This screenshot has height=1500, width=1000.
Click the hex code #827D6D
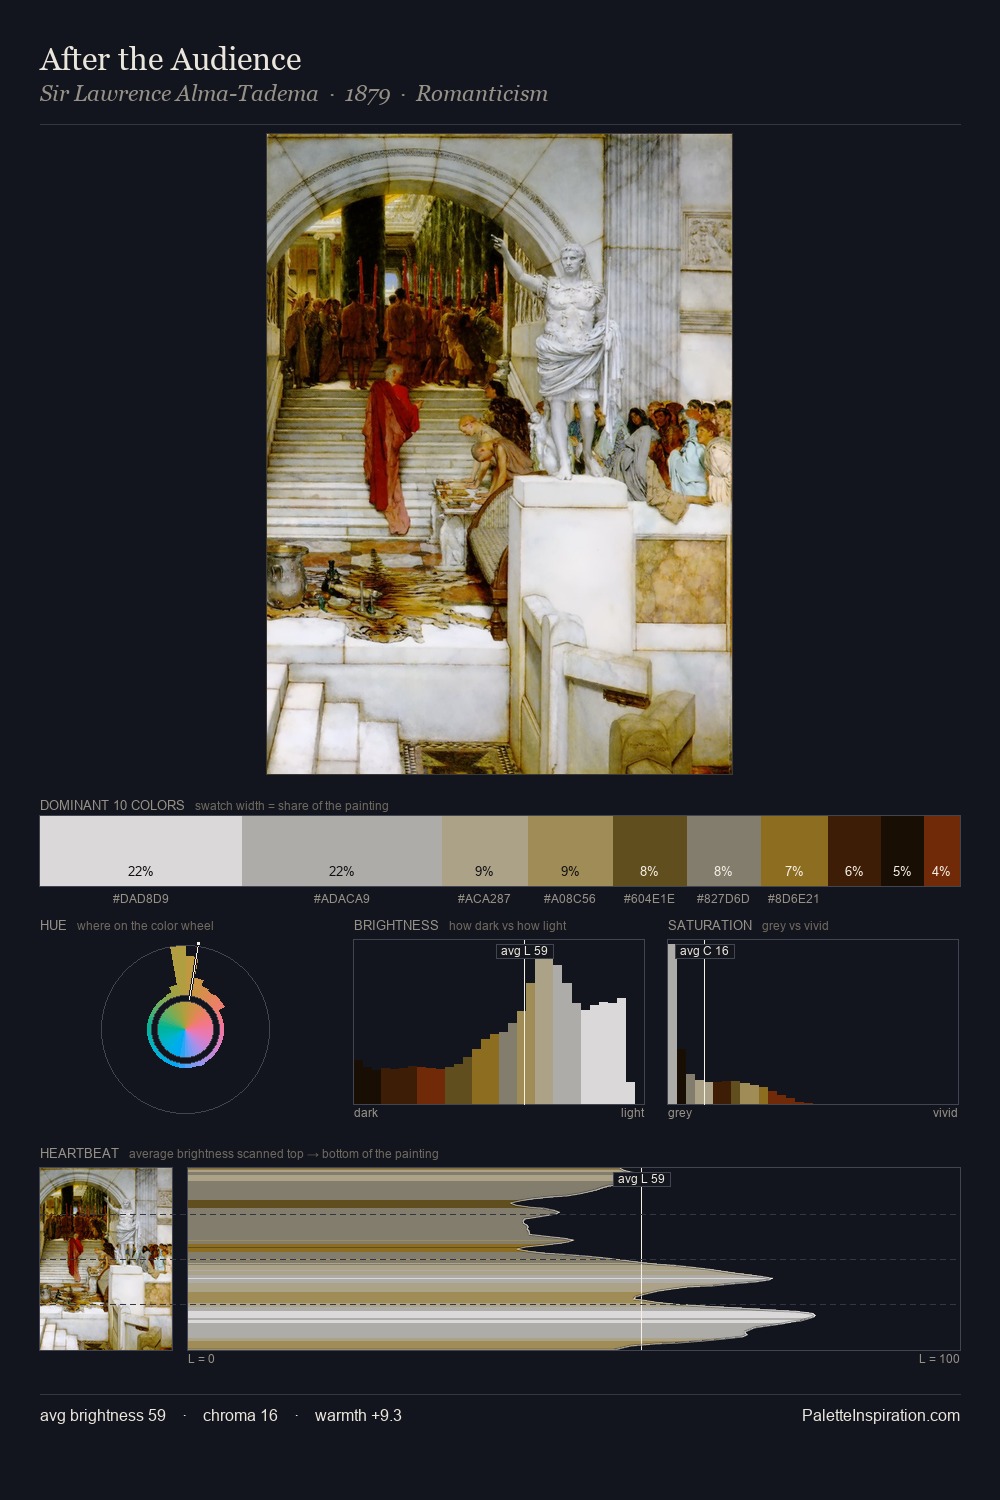(723, 899)
